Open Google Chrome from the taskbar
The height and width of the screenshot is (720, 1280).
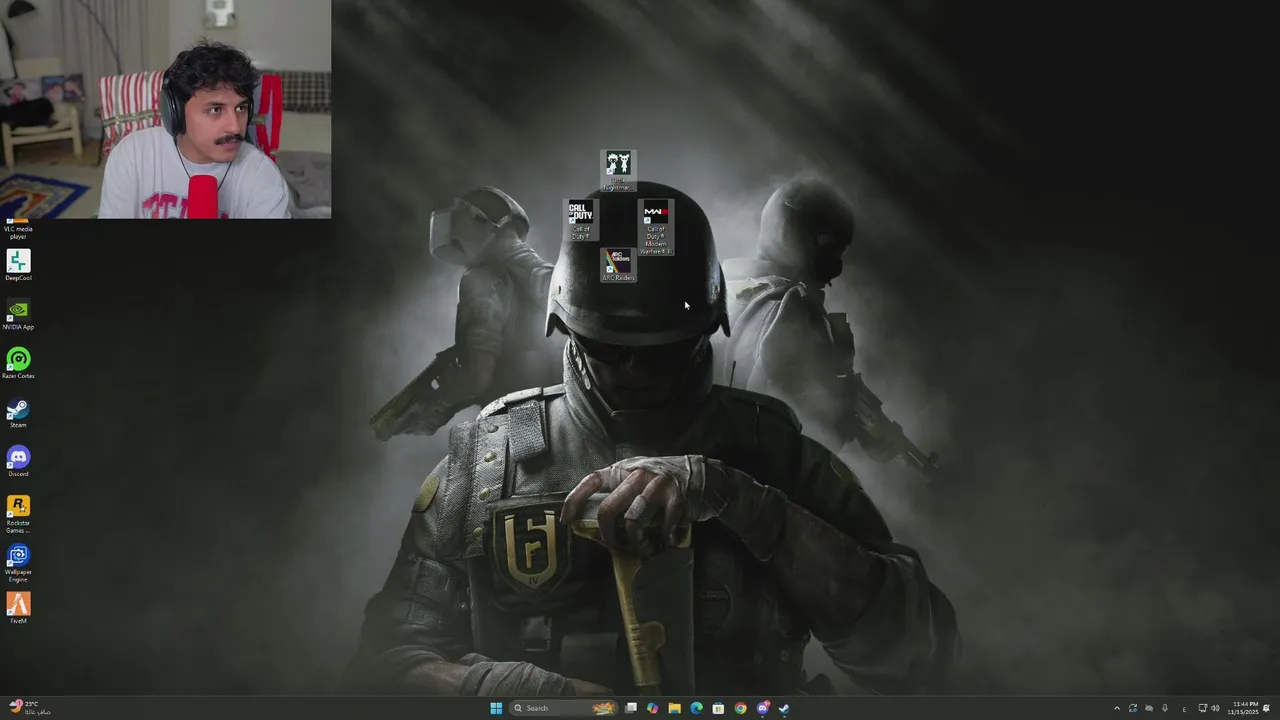[740, 708]
